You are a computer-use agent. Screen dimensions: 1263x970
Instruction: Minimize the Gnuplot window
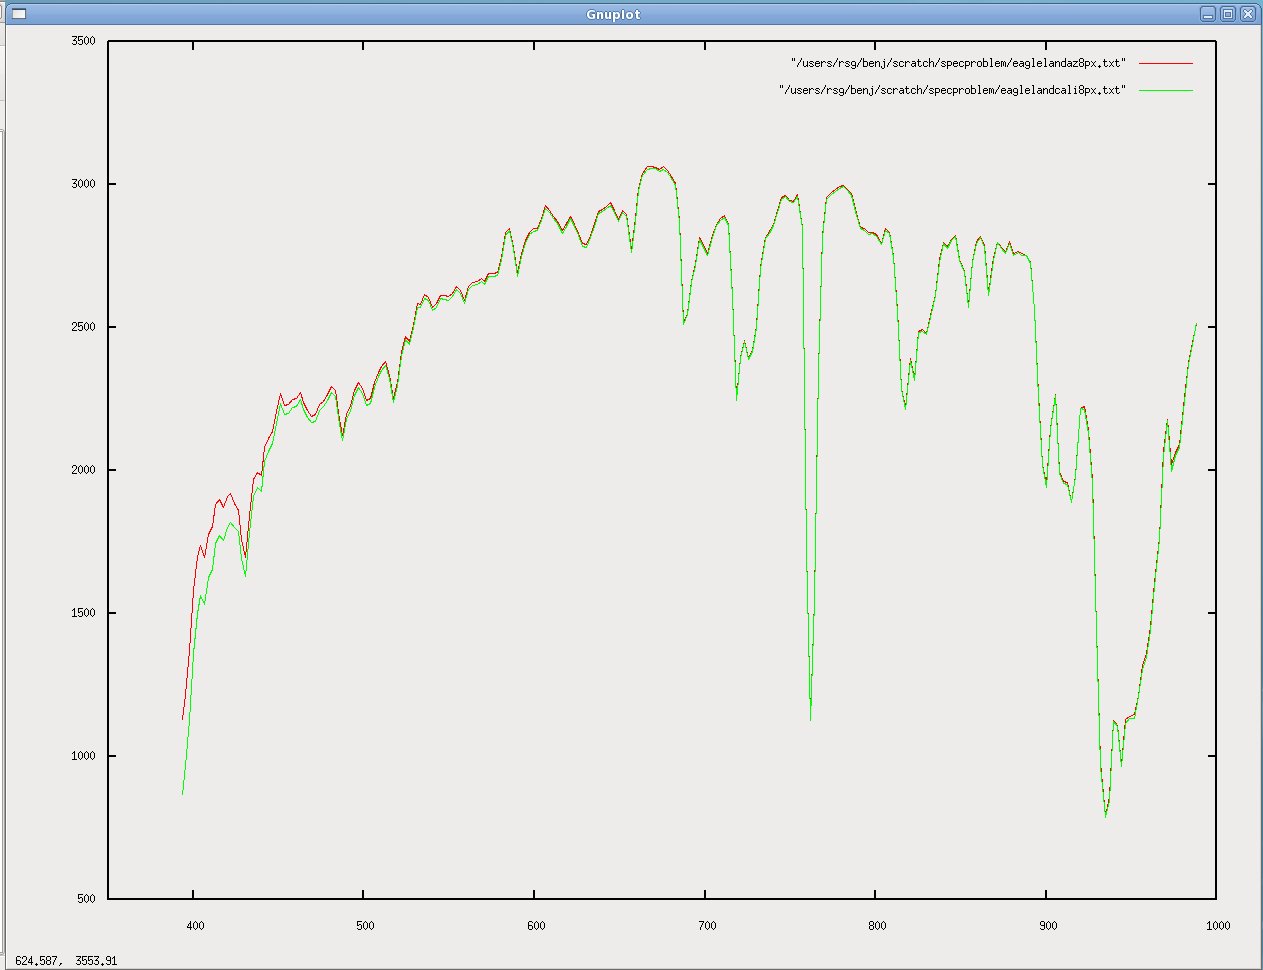click(1210, 14)
